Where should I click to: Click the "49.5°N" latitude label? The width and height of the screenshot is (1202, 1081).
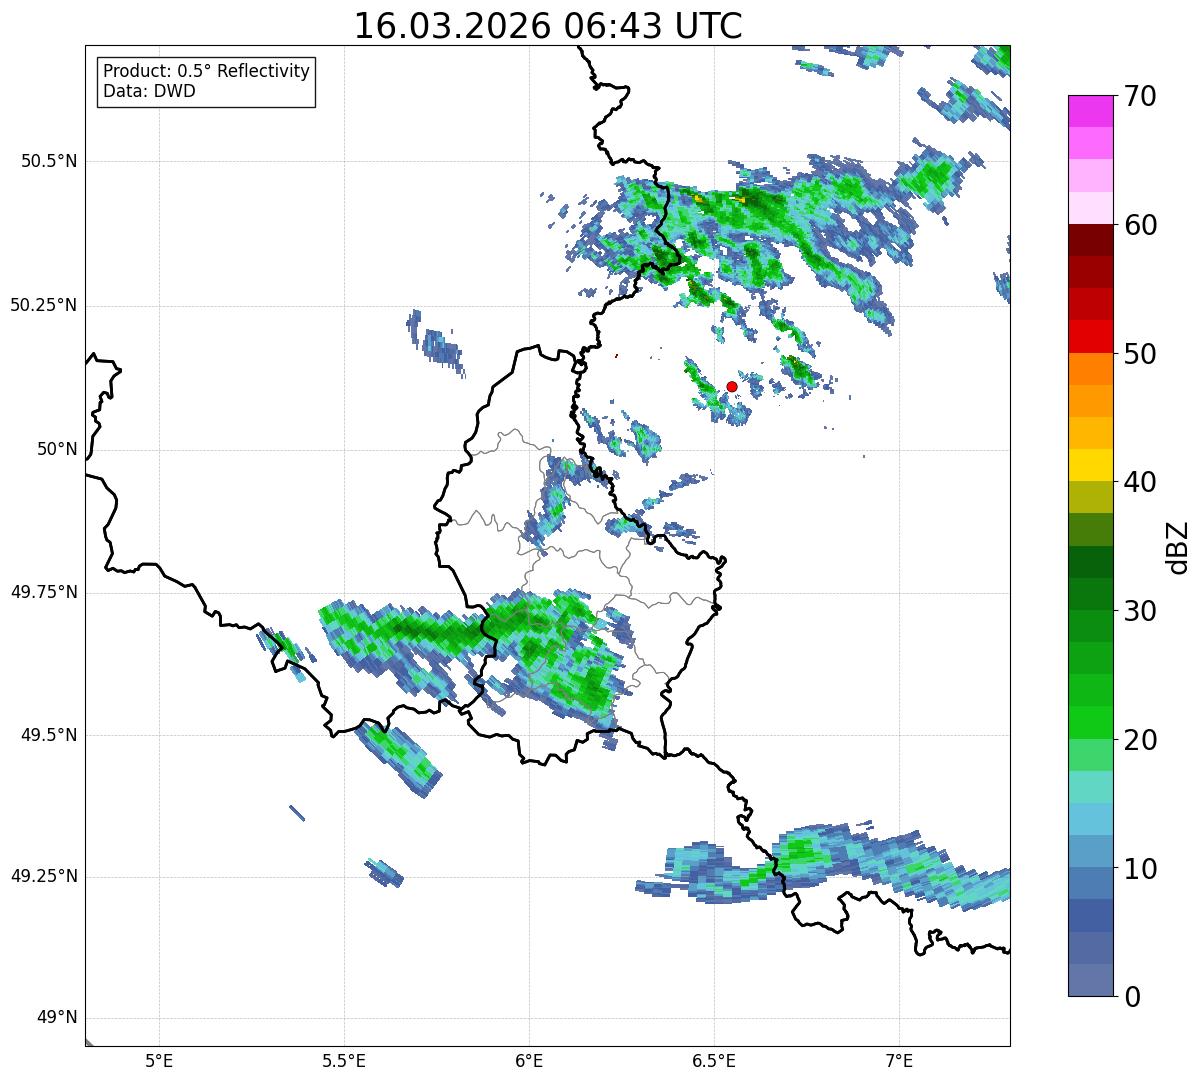(x=49, y=736)
